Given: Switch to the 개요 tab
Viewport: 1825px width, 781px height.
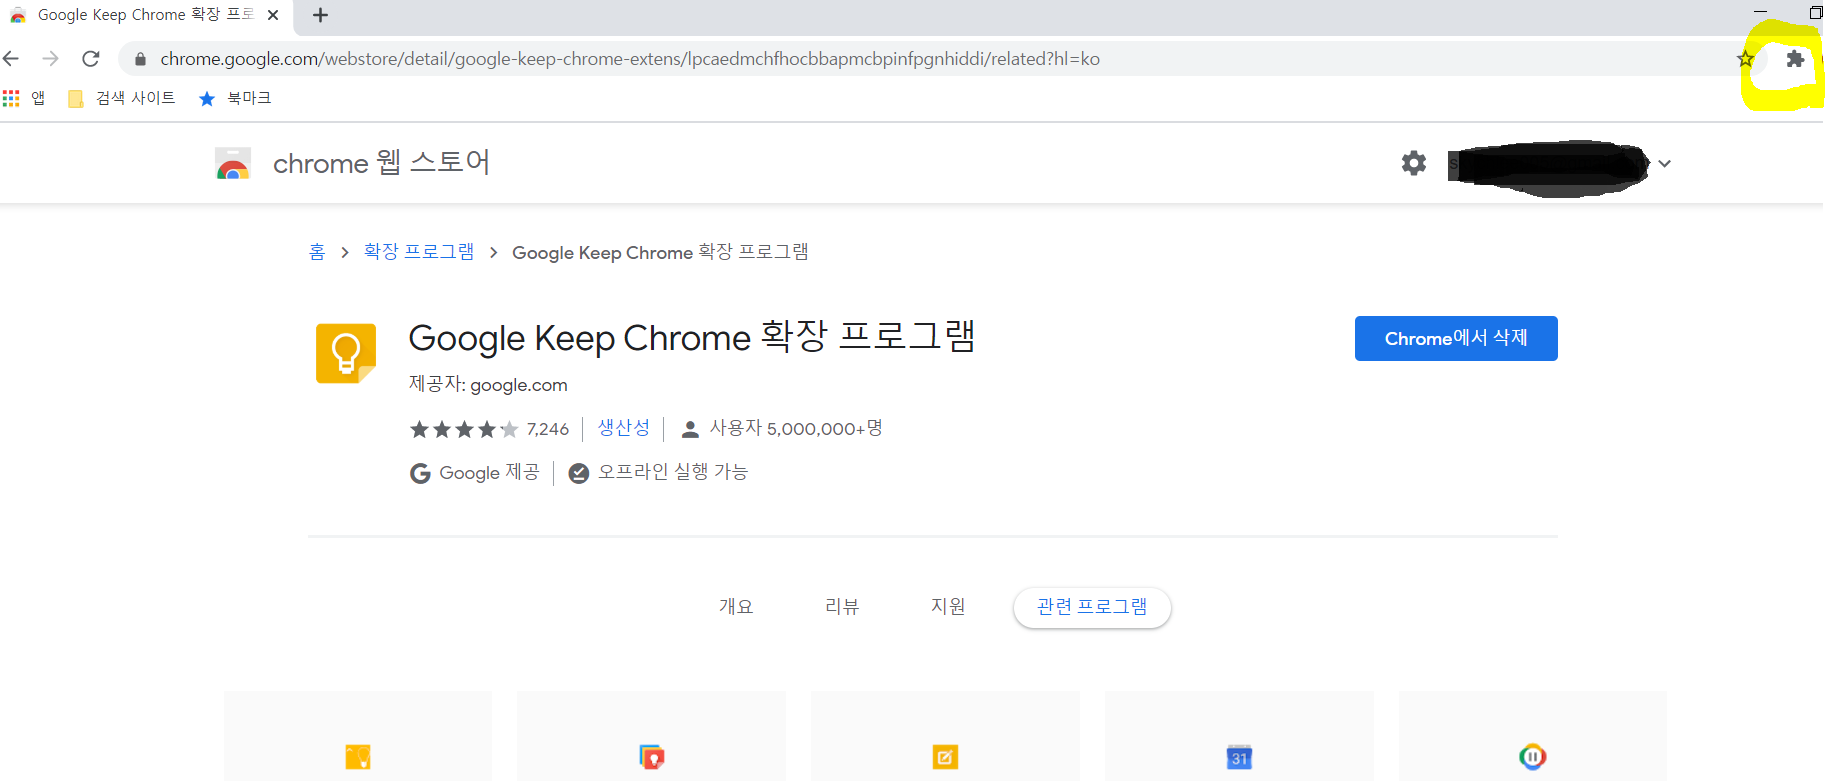Looking at the screenshot, I should [x=736, y=607].
